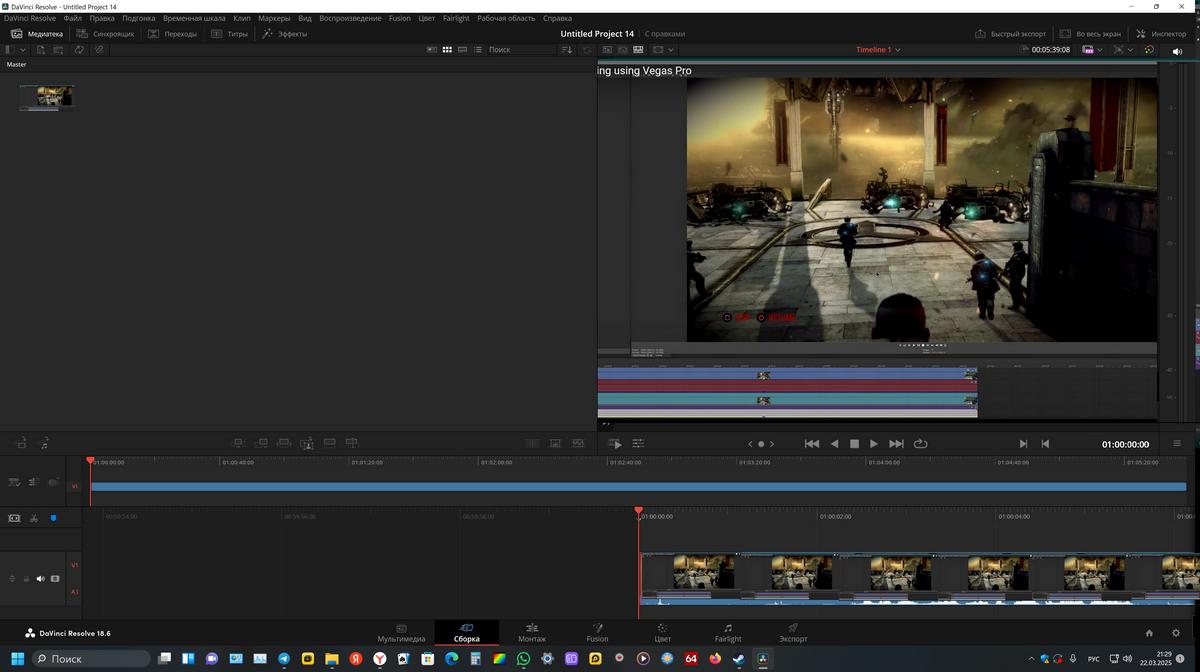The image size is (1200, 672).
Task: Toggle the blue marker flag button
Action: click(53, 519)
